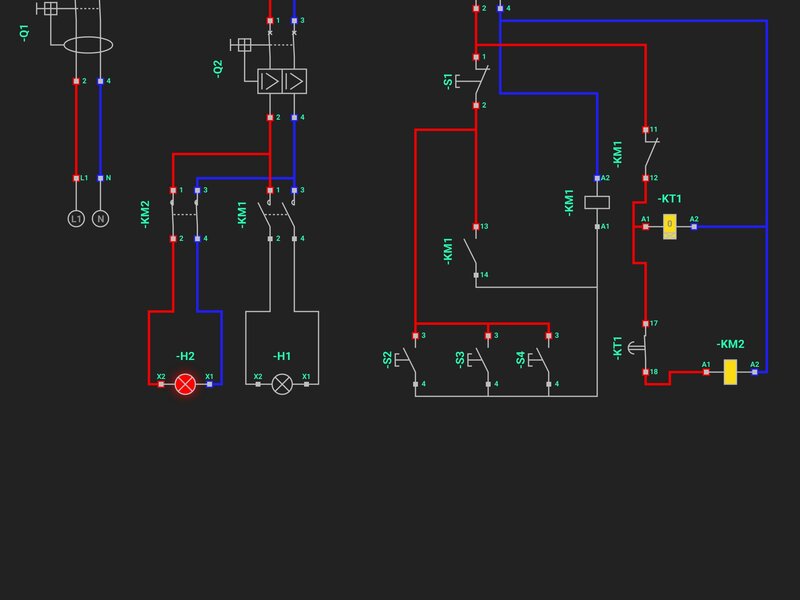The height and width of the screenshot is (600, 800).
Task: Click the Q1 residual current oval symbol
Action: coord(88,45)
